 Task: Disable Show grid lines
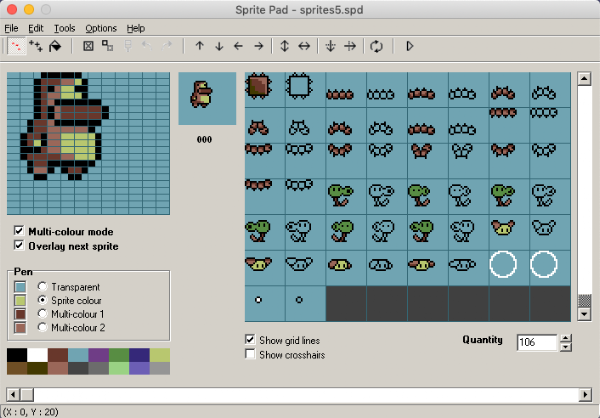[x=250, y=339]
